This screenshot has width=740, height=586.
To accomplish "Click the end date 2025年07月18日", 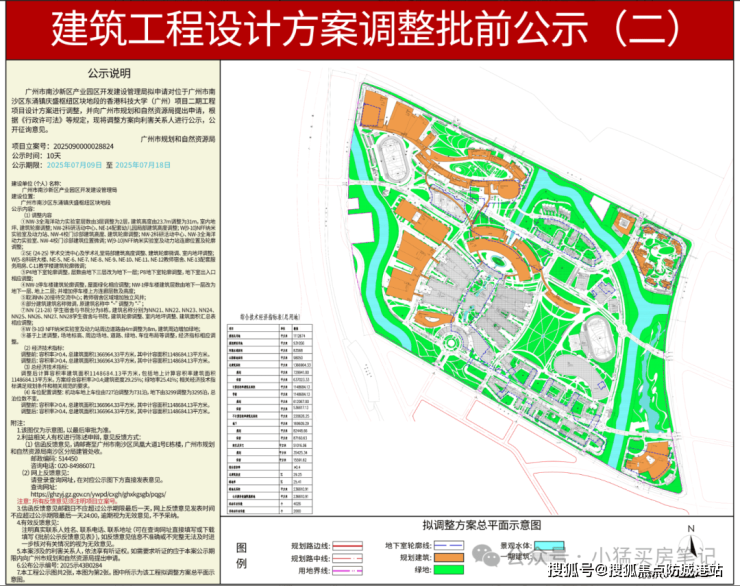I will [x=143, y=165].
